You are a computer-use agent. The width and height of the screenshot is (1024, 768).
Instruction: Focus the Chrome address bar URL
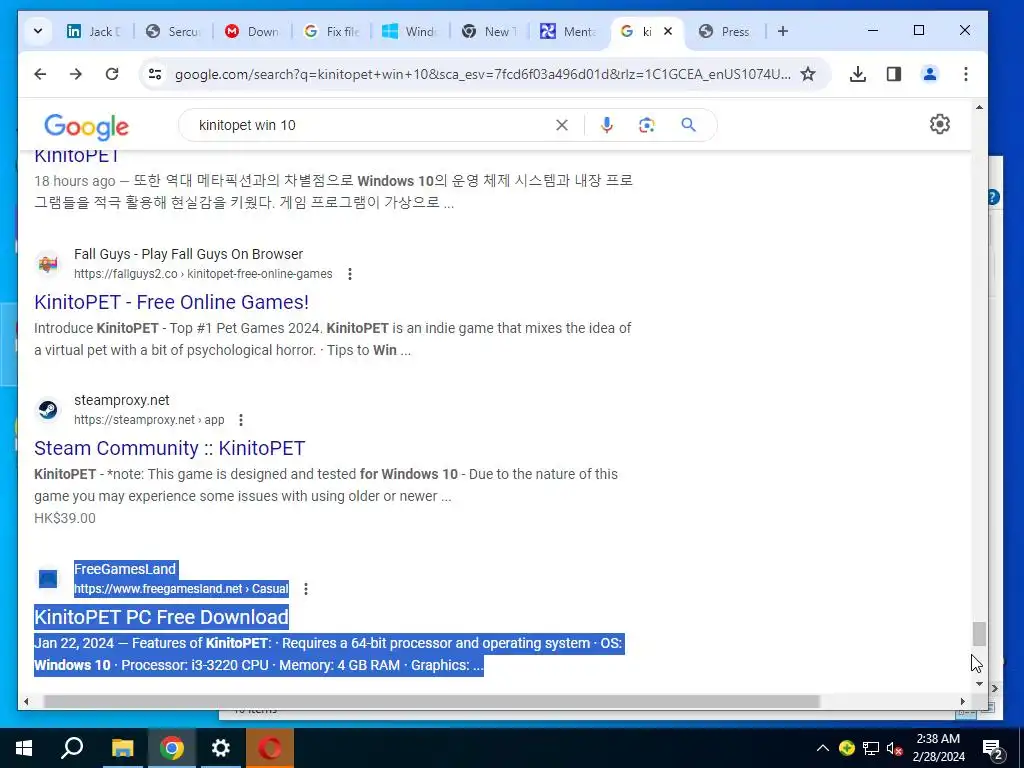point(482,74)
